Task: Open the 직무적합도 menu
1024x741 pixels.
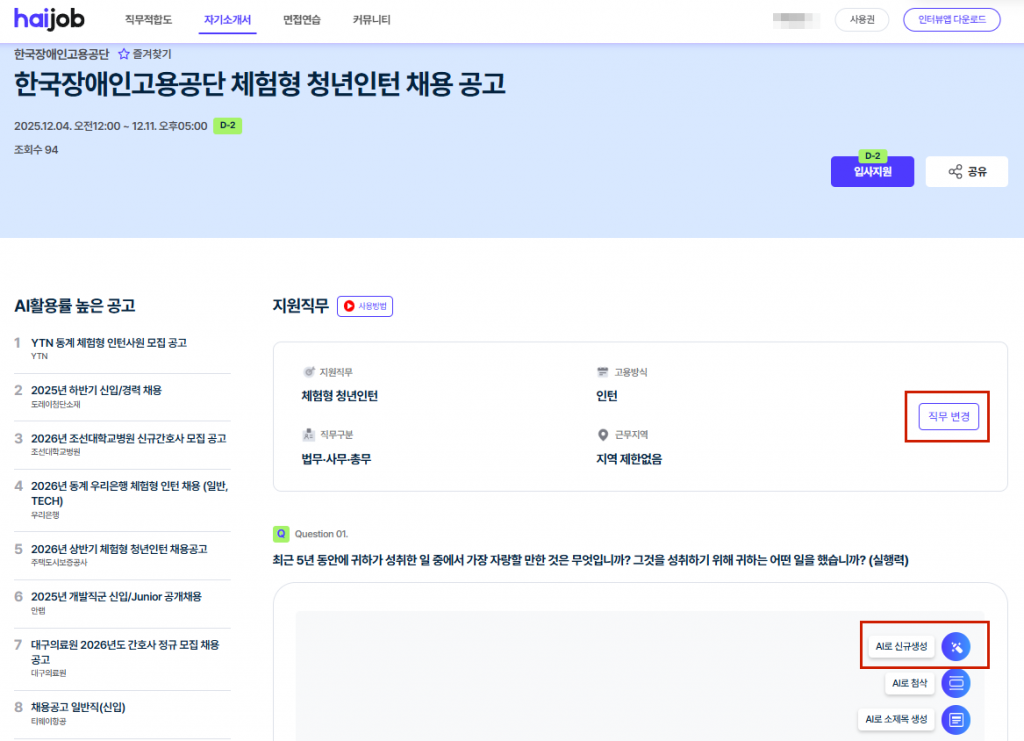Action: pyautogui.click(x=148, y=20)
